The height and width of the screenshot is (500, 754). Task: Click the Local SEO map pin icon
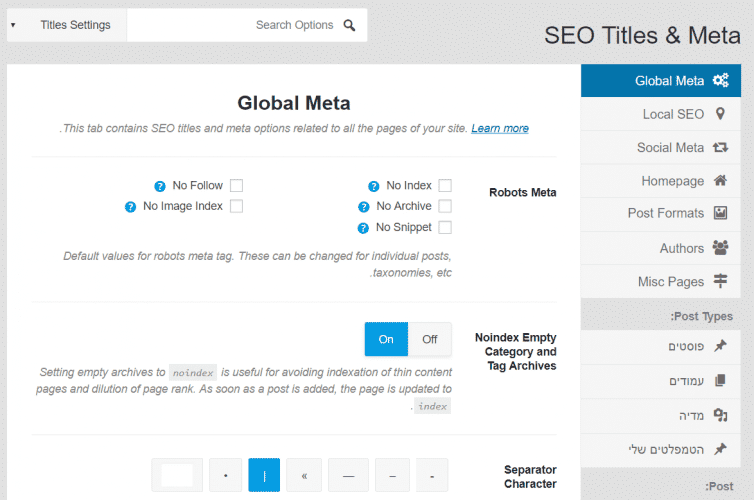tap(720, 114)
